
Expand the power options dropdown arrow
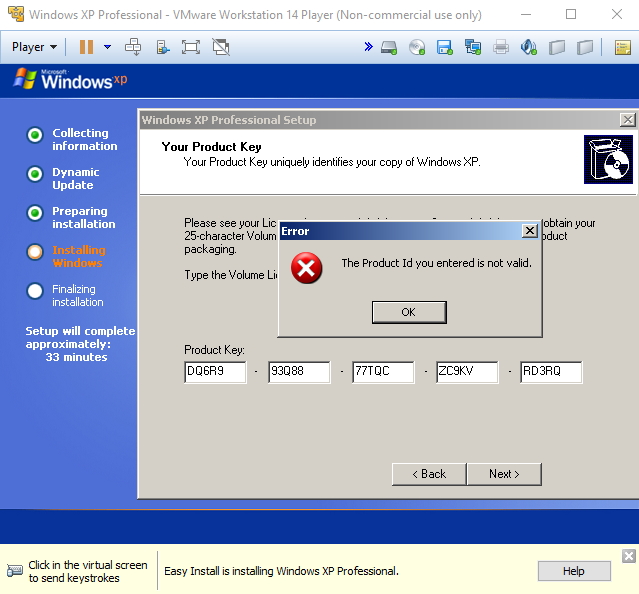107,47
